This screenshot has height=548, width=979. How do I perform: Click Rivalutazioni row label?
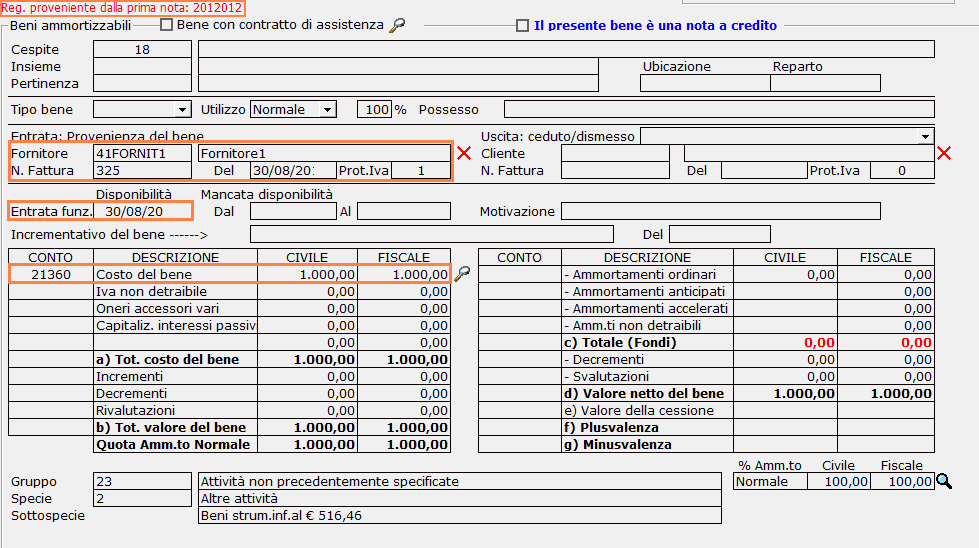tap(135, 411)
